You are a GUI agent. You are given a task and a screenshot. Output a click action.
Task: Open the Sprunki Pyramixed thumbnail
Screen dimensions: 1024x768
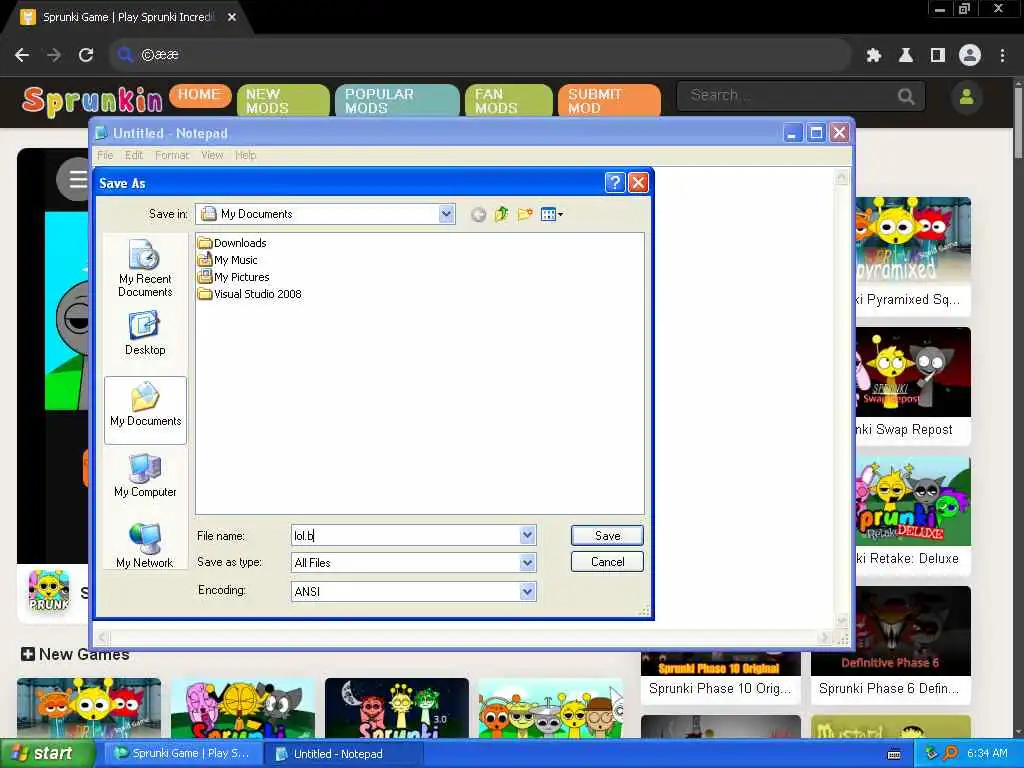coord(912,241)
